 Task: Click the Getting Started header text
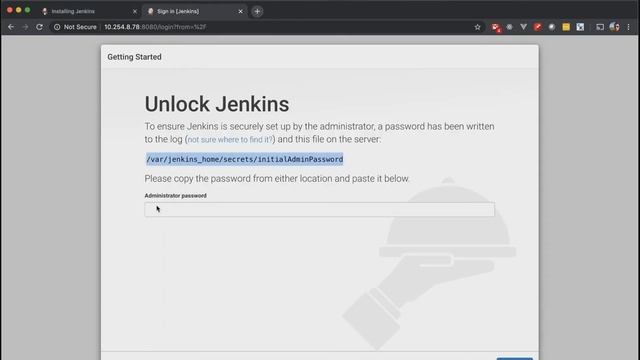[134, 57]
